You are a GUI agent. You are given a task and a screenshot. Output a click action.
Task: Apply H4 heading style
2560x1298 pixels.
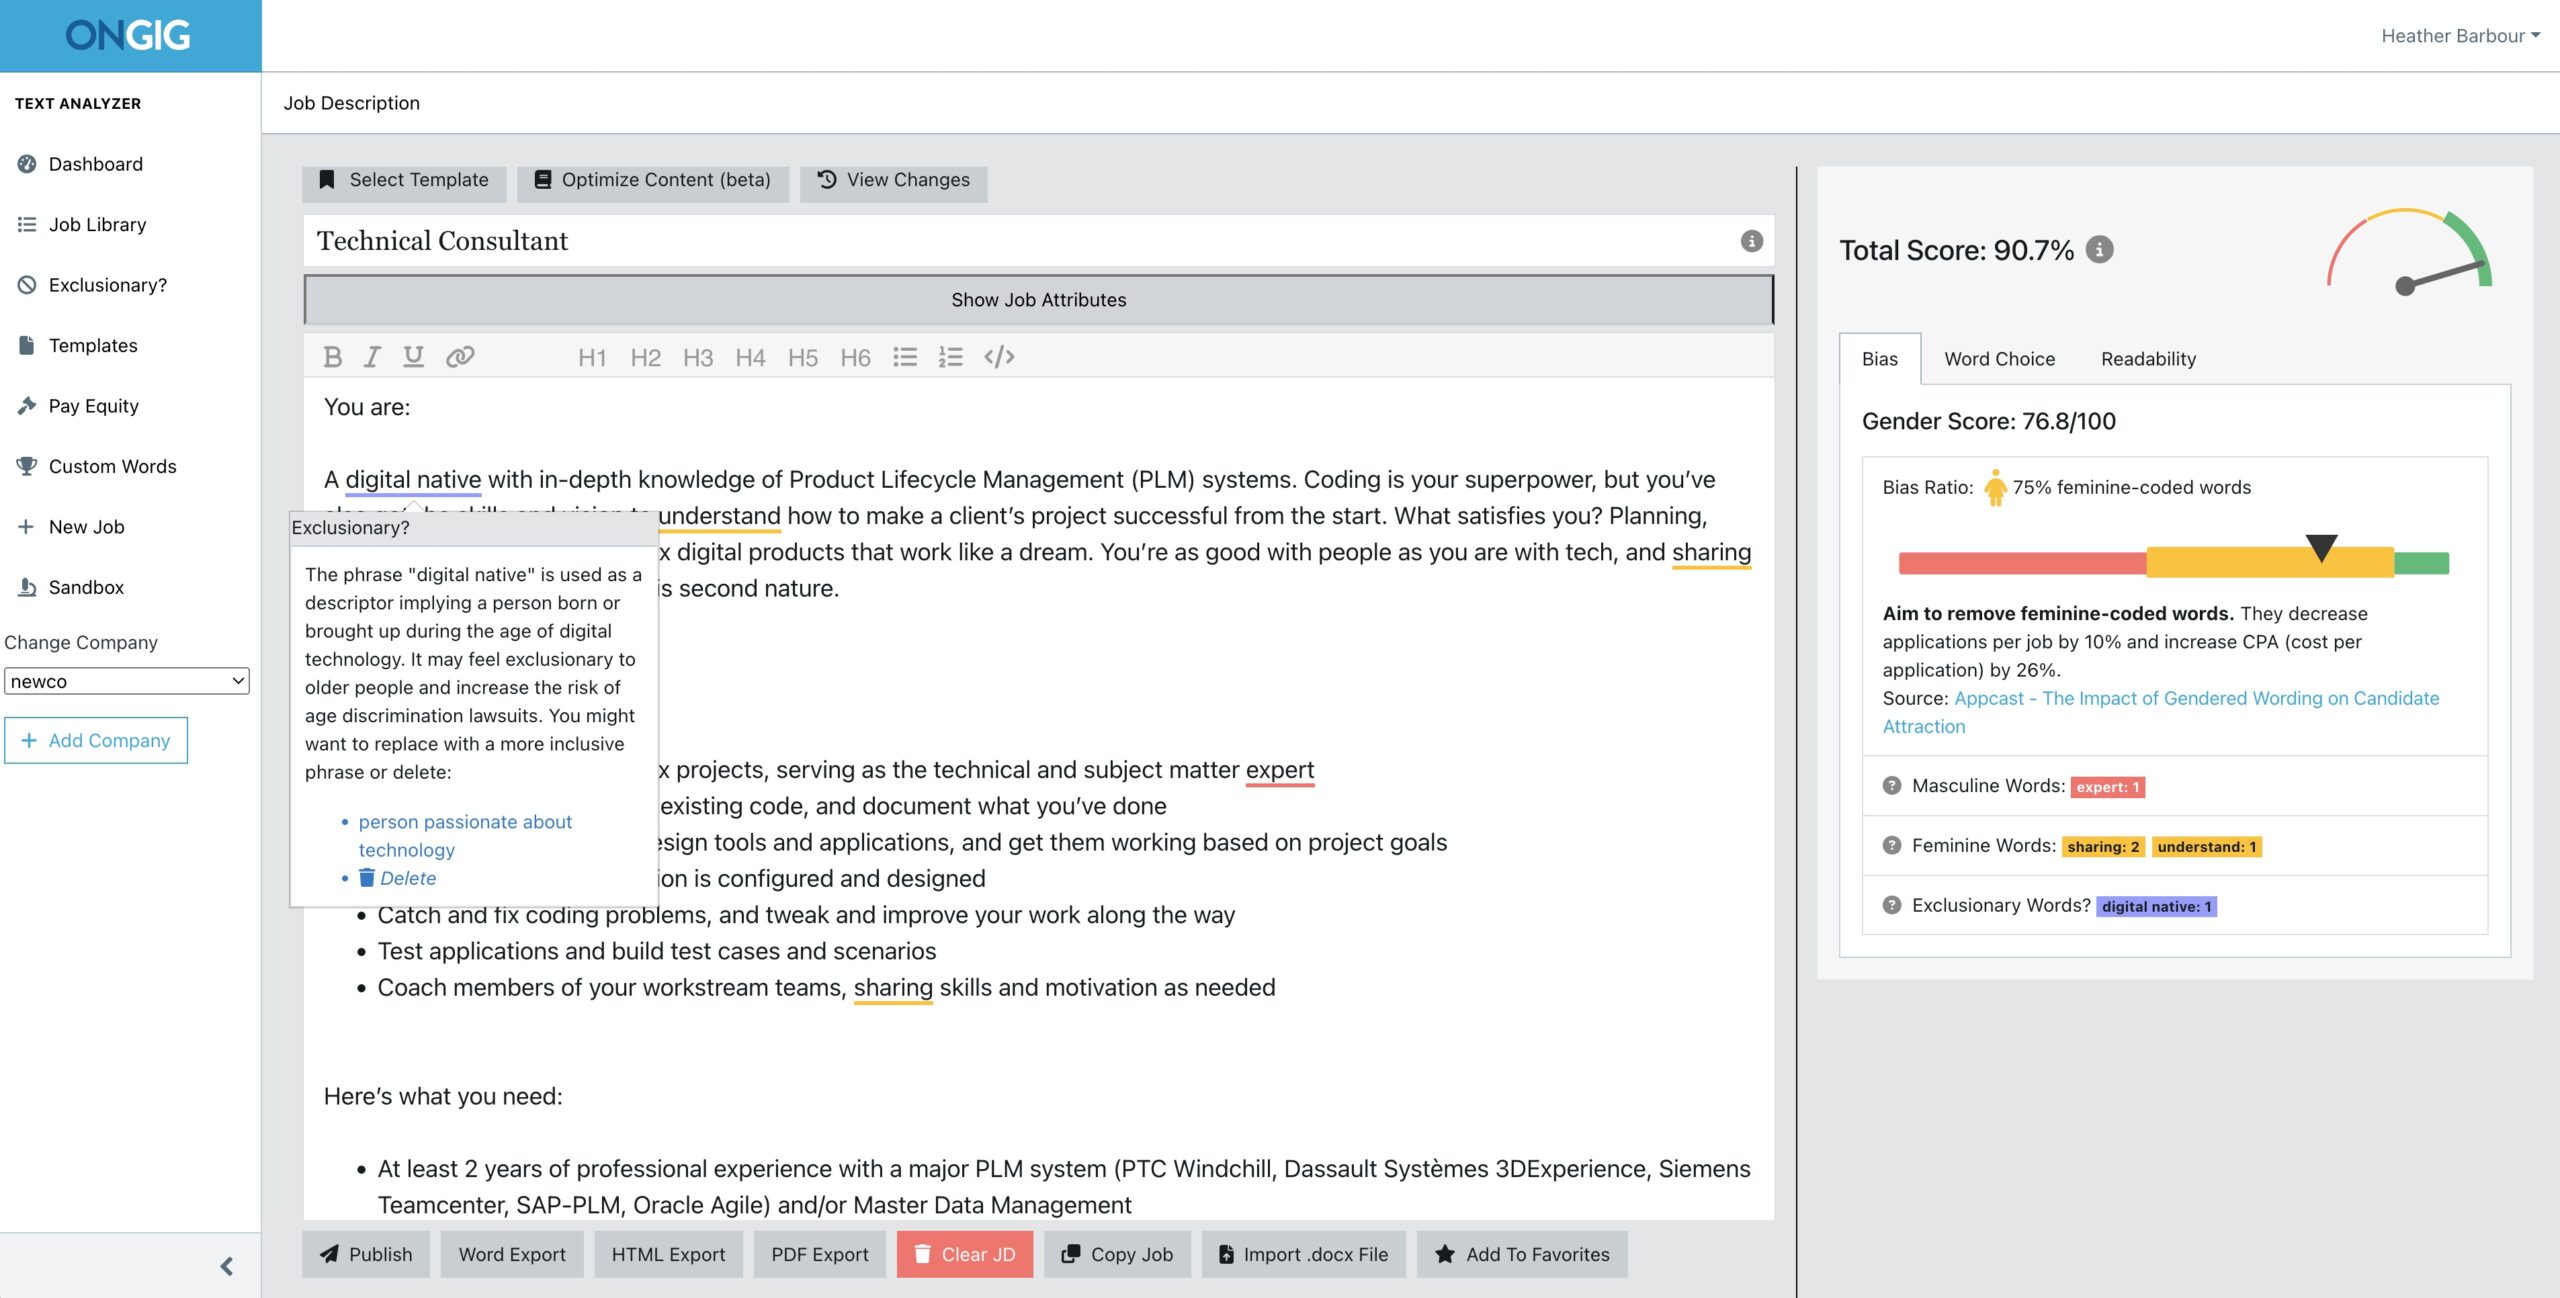[750, 358]
